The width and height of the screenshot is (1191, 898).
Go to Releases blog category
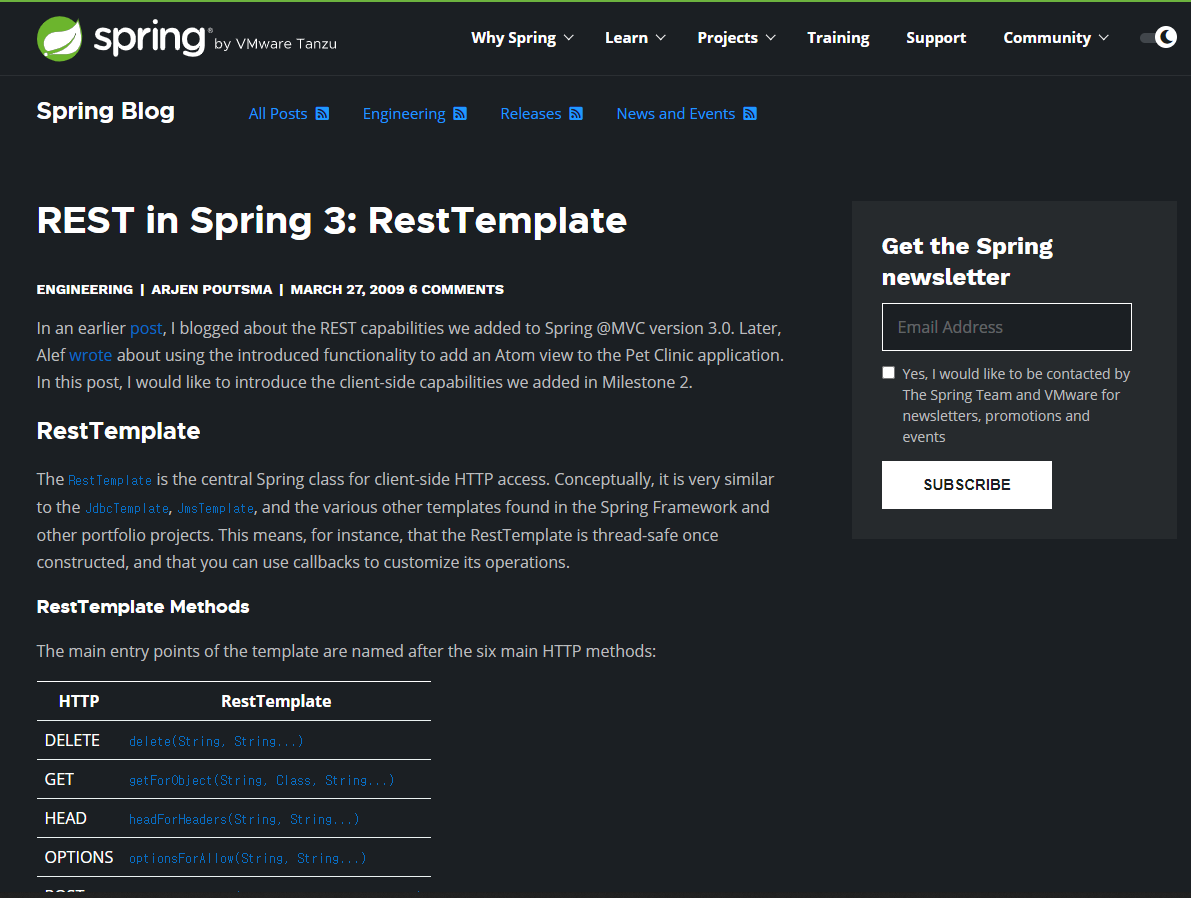(531, 114)
